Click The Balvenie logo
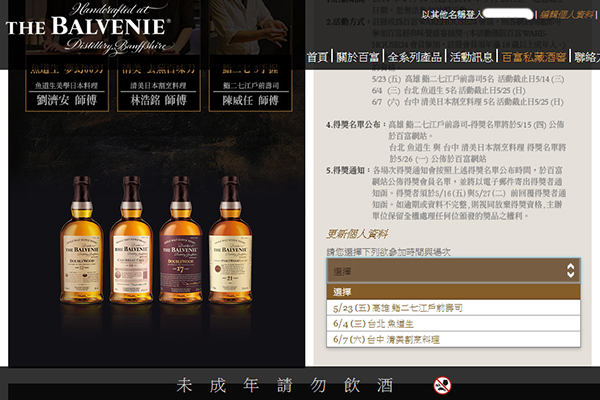 click(88, 28)
